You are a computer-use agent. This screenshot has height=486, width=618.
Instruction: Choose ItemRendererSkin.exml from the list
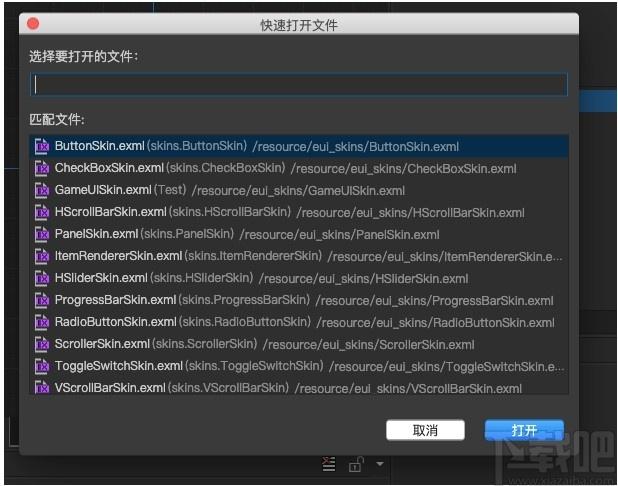(x=299, y=257)
